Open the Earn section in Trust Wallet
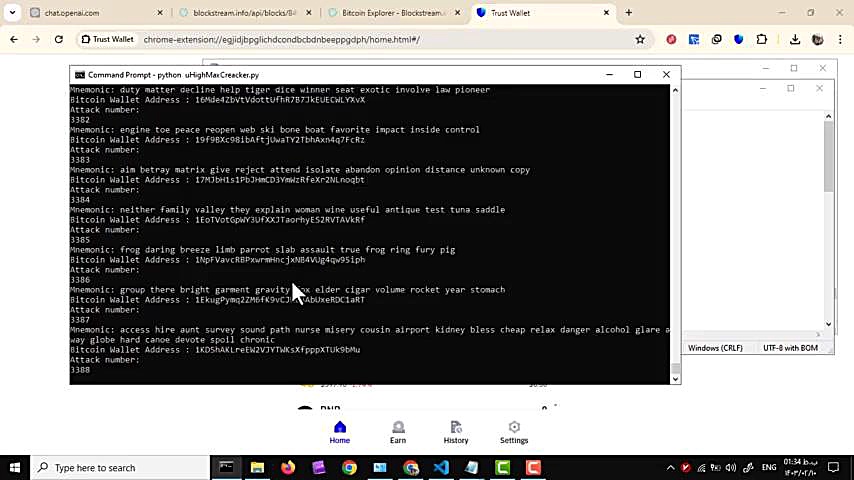Screen dimensions: 854x480 click(398, 433)
